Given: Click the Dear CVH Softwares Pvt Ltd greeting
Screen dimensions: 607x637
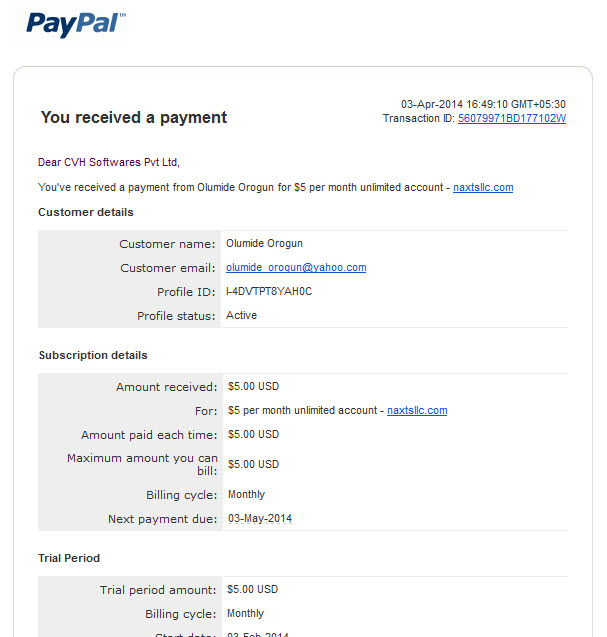Looking at the screenshot, I should [x=108, y=162].
